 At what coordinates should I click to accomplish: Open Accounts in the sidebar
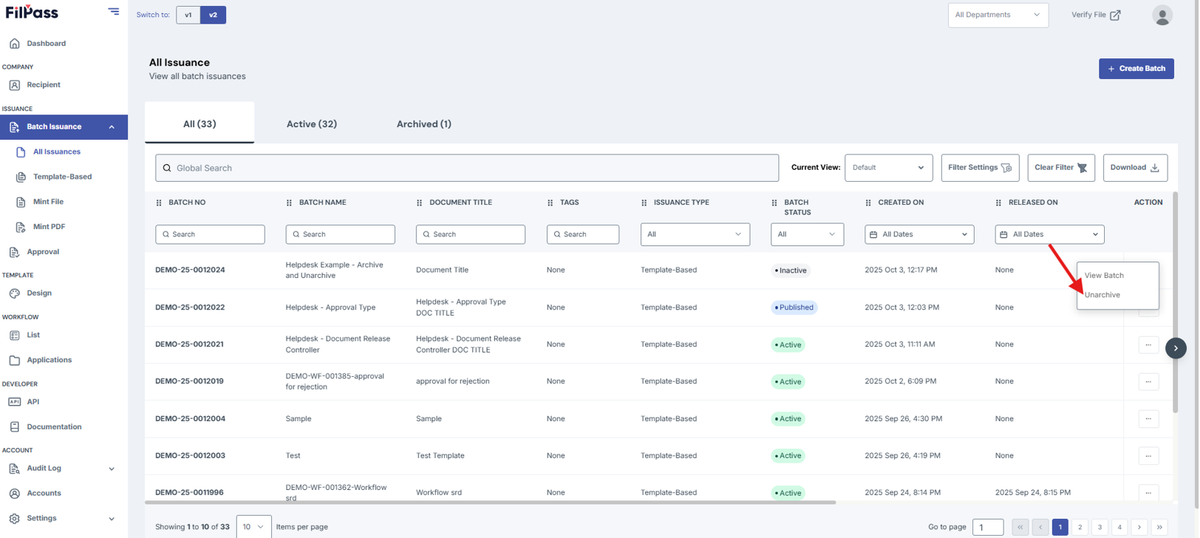44,493
